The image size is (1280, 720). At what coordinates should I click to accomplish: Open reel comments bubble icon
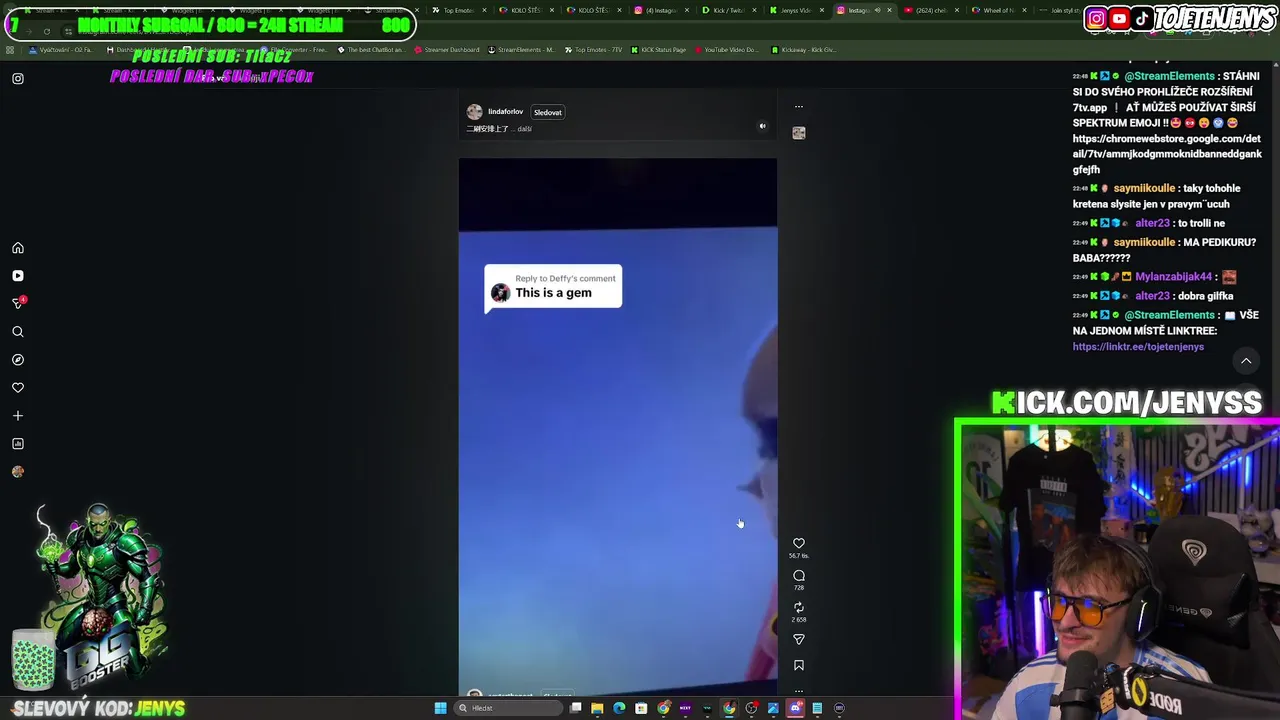[799, 576]
